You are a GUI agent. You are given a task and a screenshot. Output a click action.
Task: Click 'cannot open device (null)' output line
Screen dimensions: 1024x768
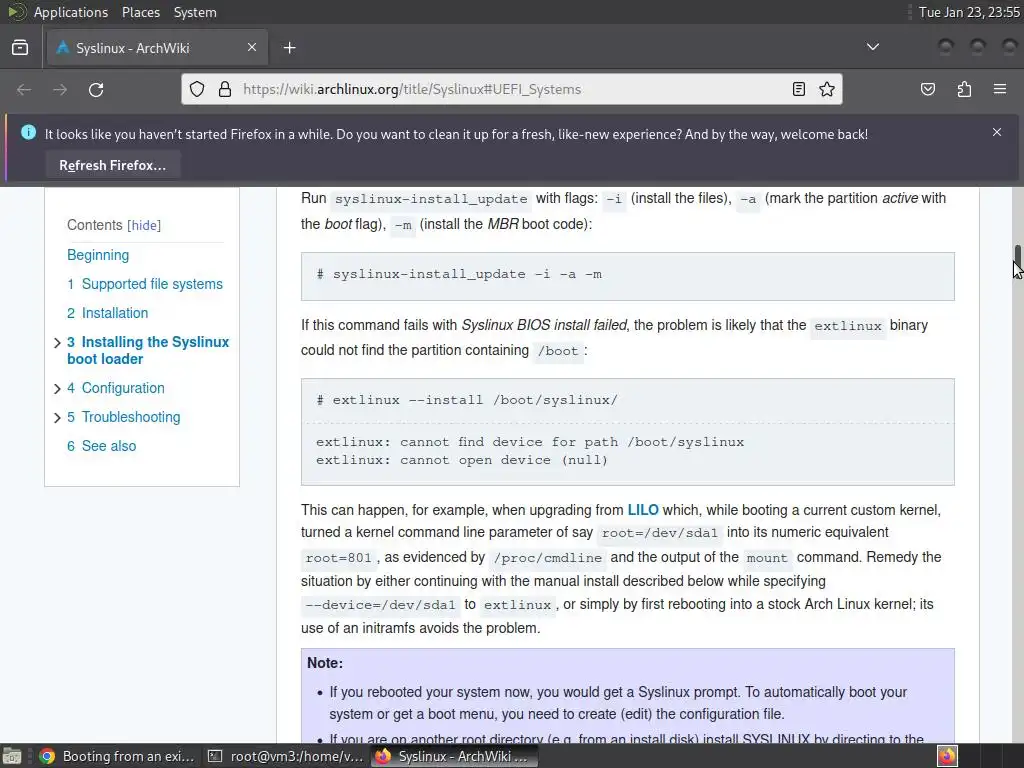pyautogui.click(x=462, y=460)
